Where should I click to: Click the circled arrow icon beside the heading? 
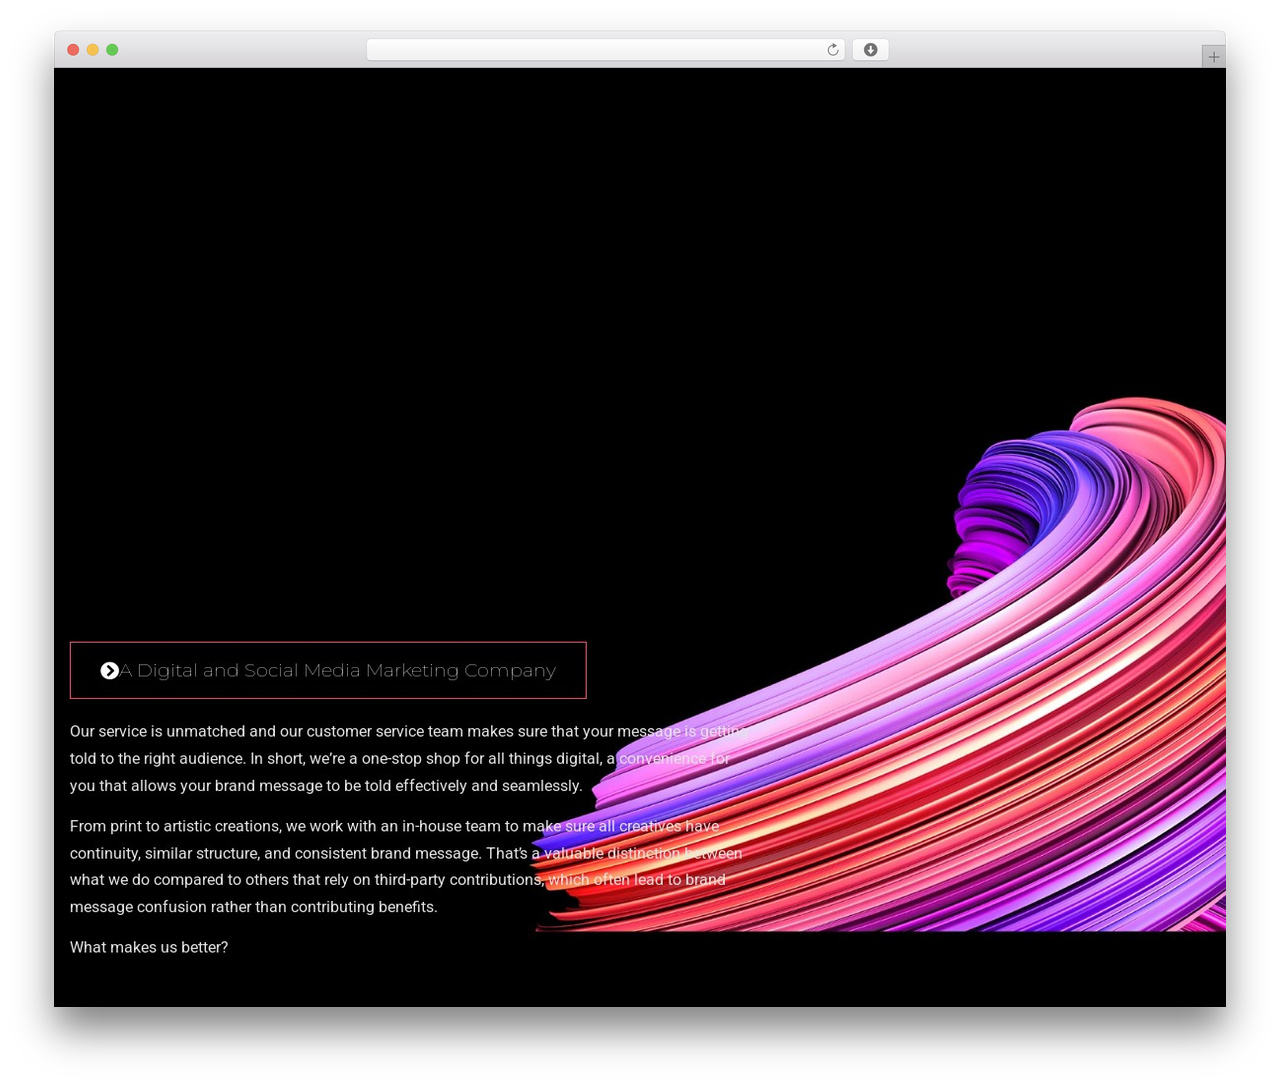click(110, 670)
